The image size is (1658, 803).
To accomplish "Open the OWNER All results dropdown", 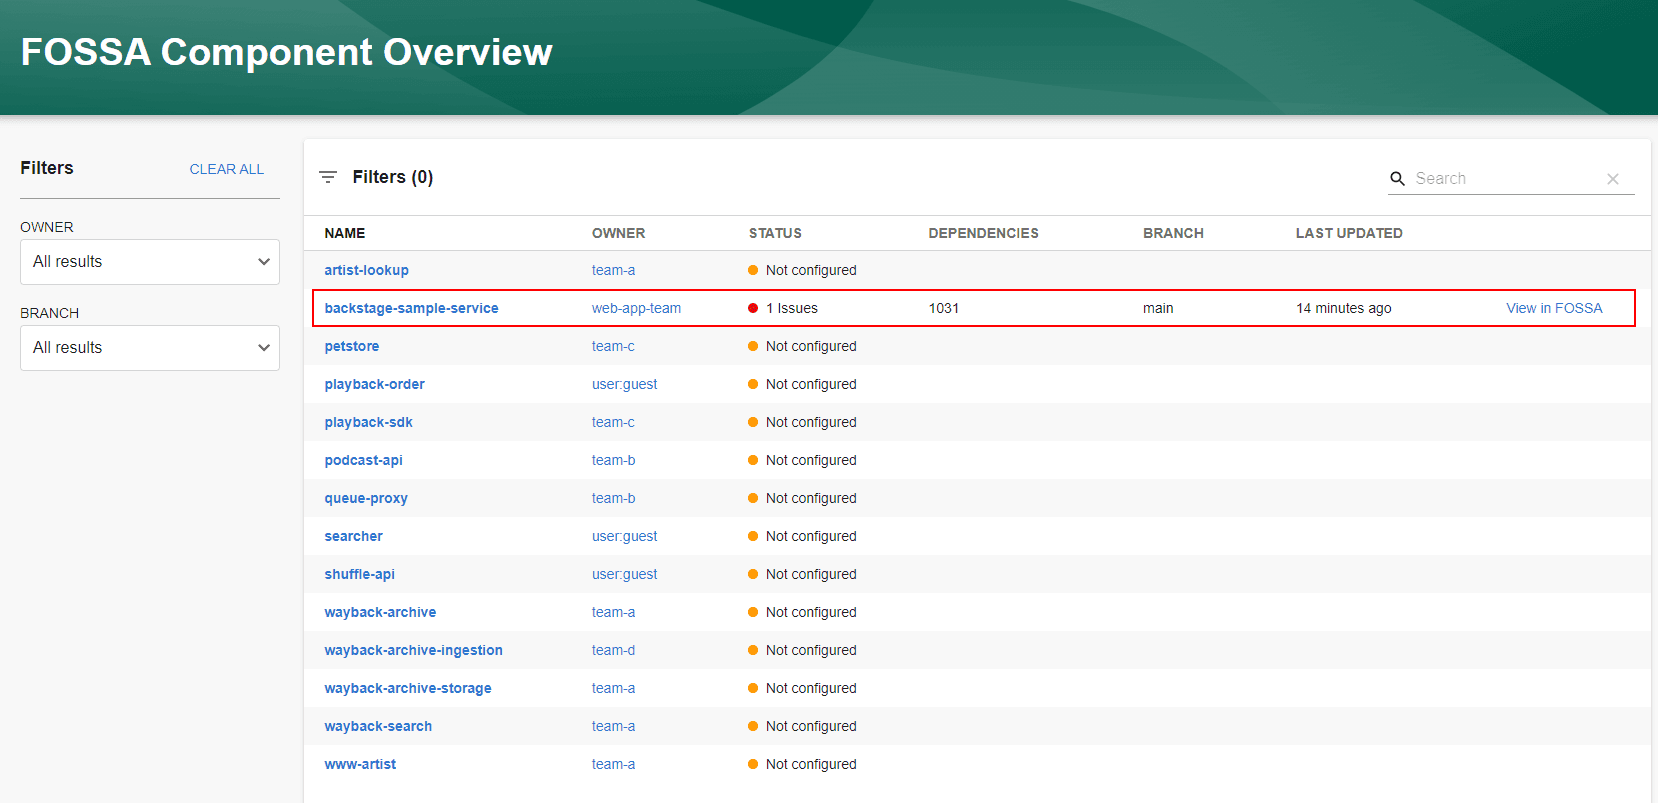I will point(150,262).
